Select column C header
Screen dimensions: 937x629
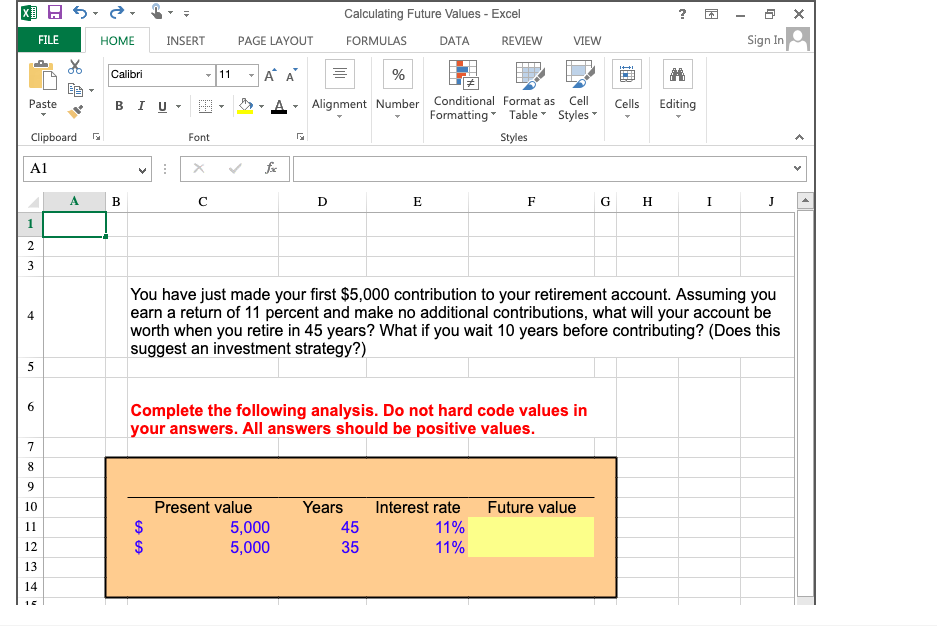tap(203, 202)
